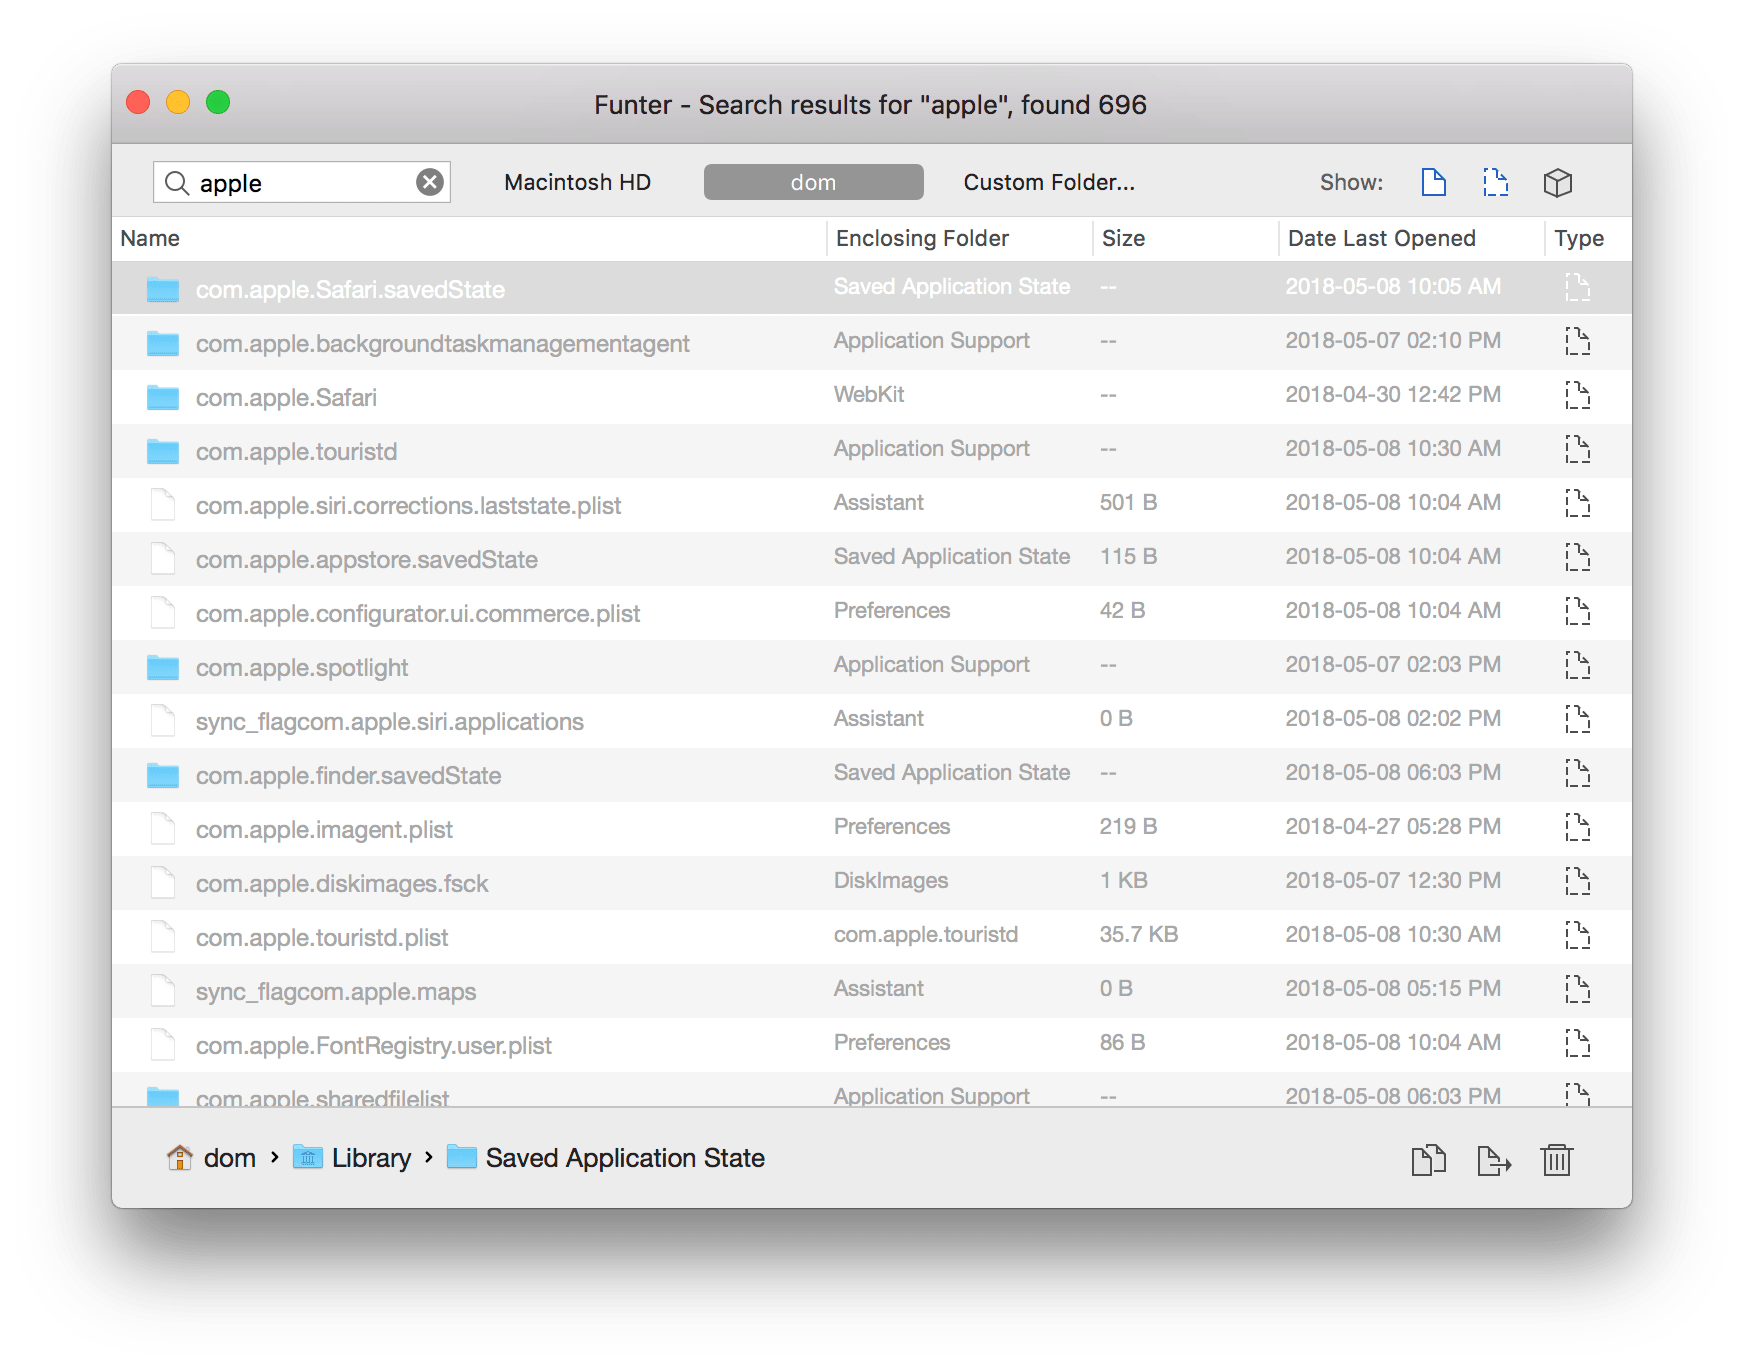Click hidden type icon for com.apple.diskimages.fsck

tap(1577, 881)
